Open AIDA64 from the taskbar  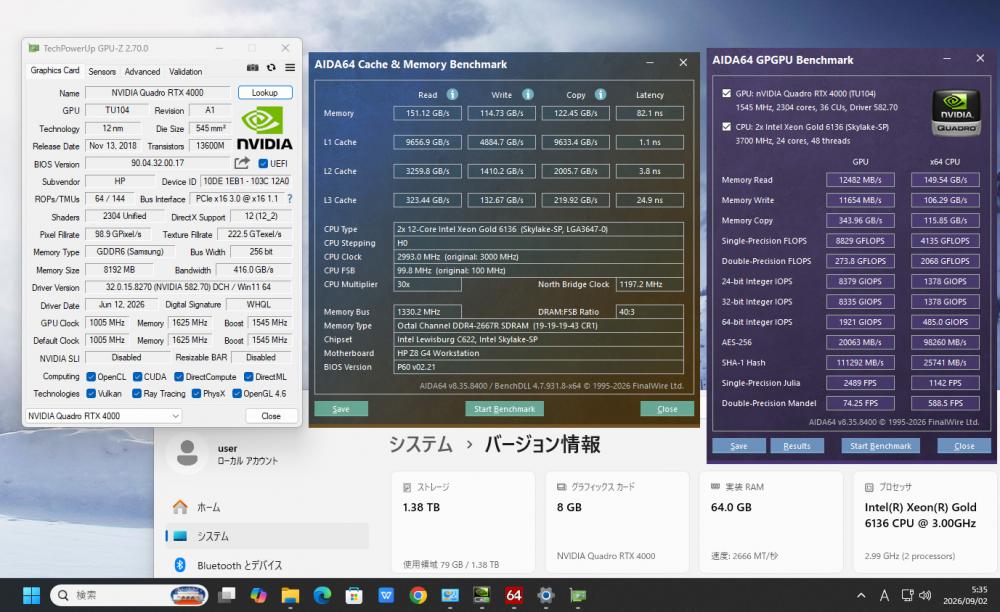coord(513,595)
